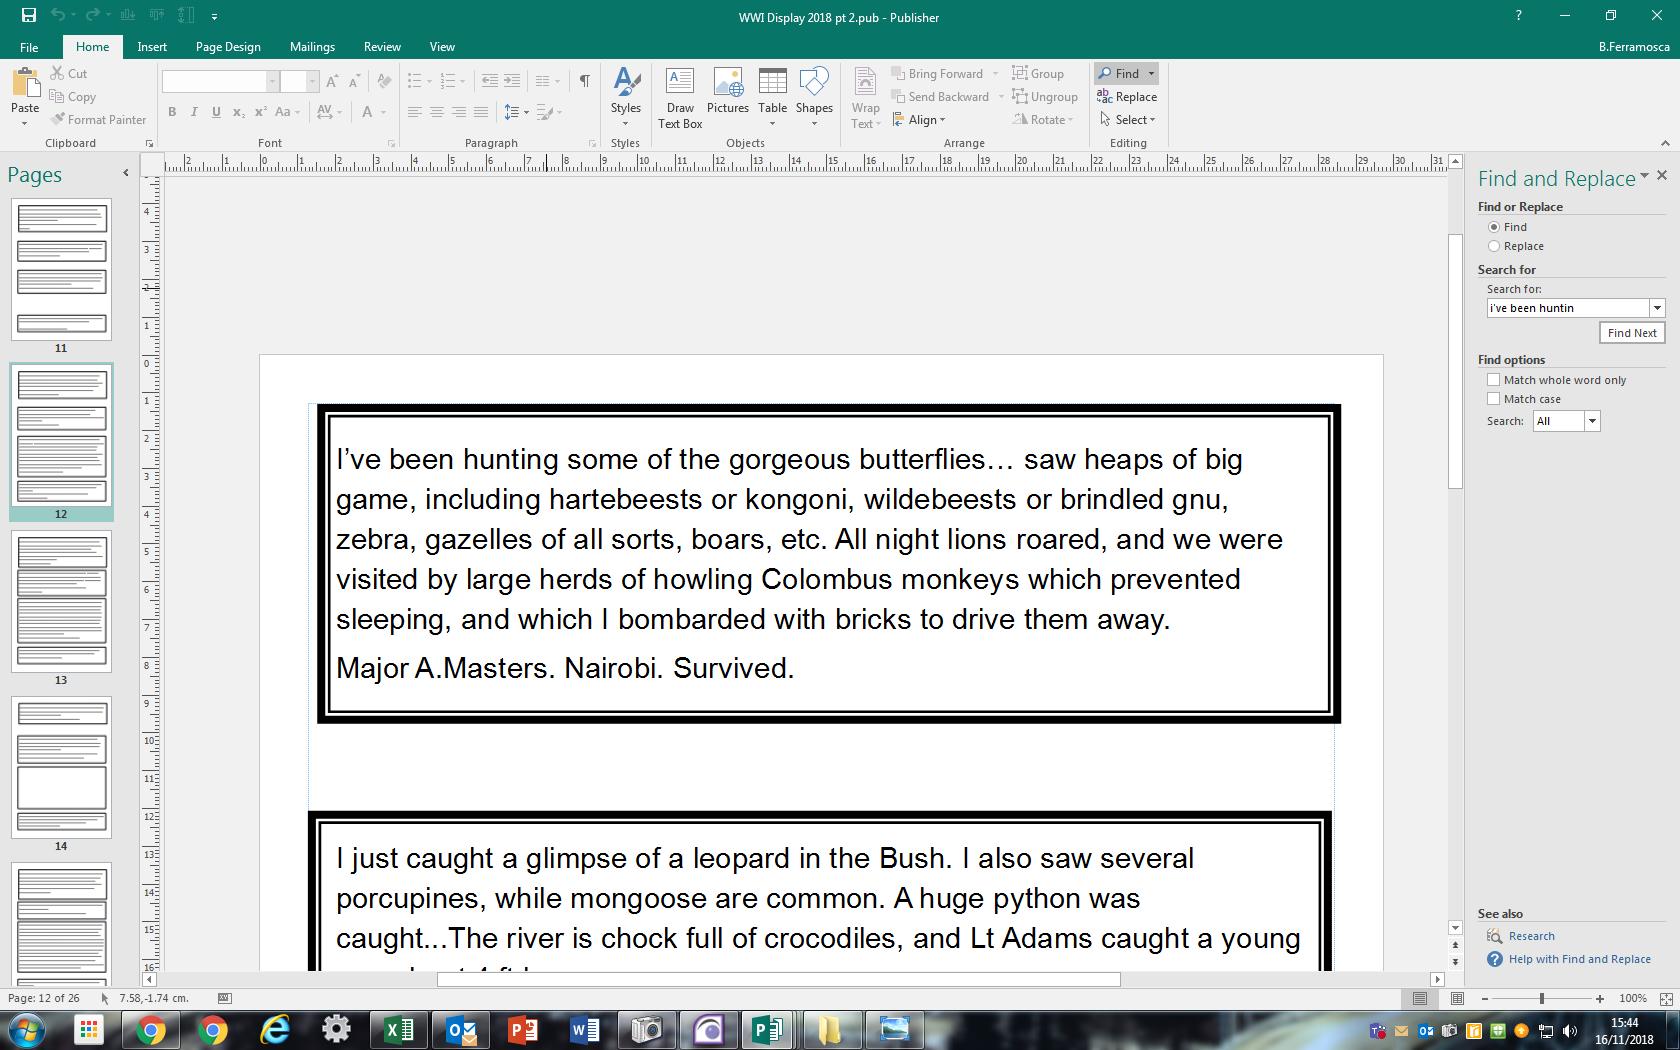This screenshot has width=1680, height=1050.
Task: Select page 13 thumbnail
Action: click(61, 601)
